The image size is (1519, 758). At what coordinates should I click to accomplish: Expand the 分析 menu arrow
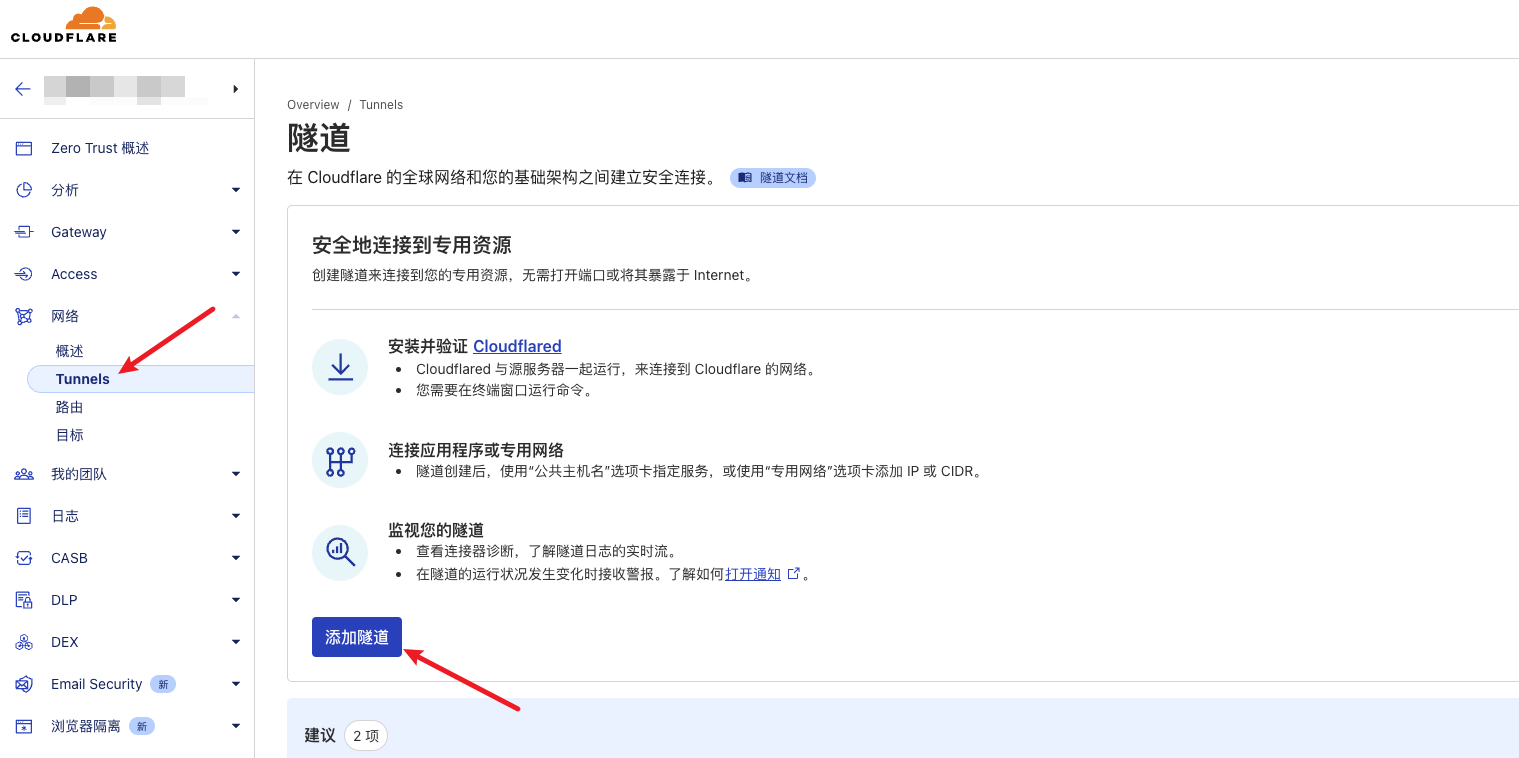tap(236, 190)
